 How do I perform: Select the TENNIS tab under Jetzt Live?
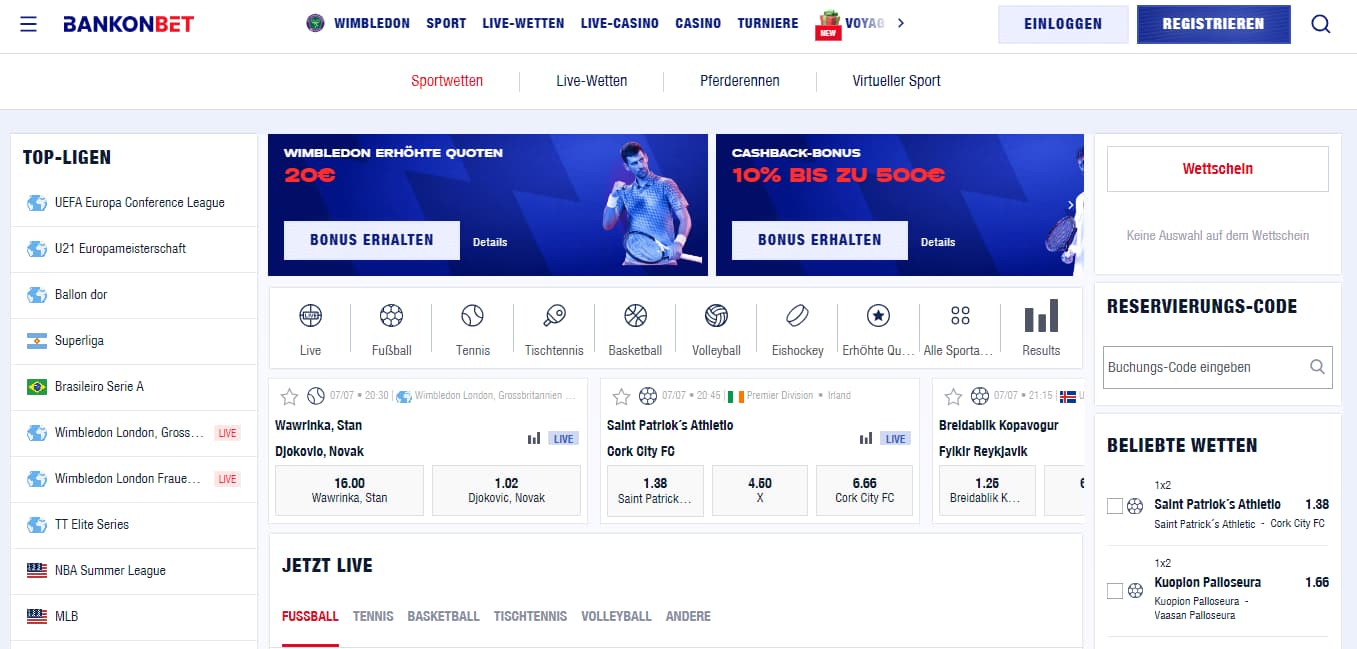pyautogui.click(x=373, y=616)
